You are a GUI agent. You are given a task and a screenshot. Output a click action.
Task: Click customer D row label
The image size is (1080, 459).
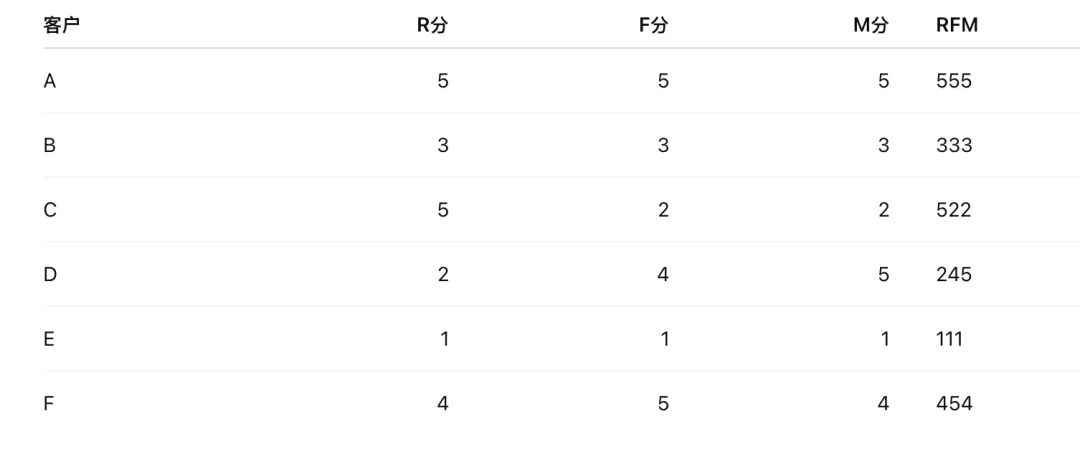50,274
